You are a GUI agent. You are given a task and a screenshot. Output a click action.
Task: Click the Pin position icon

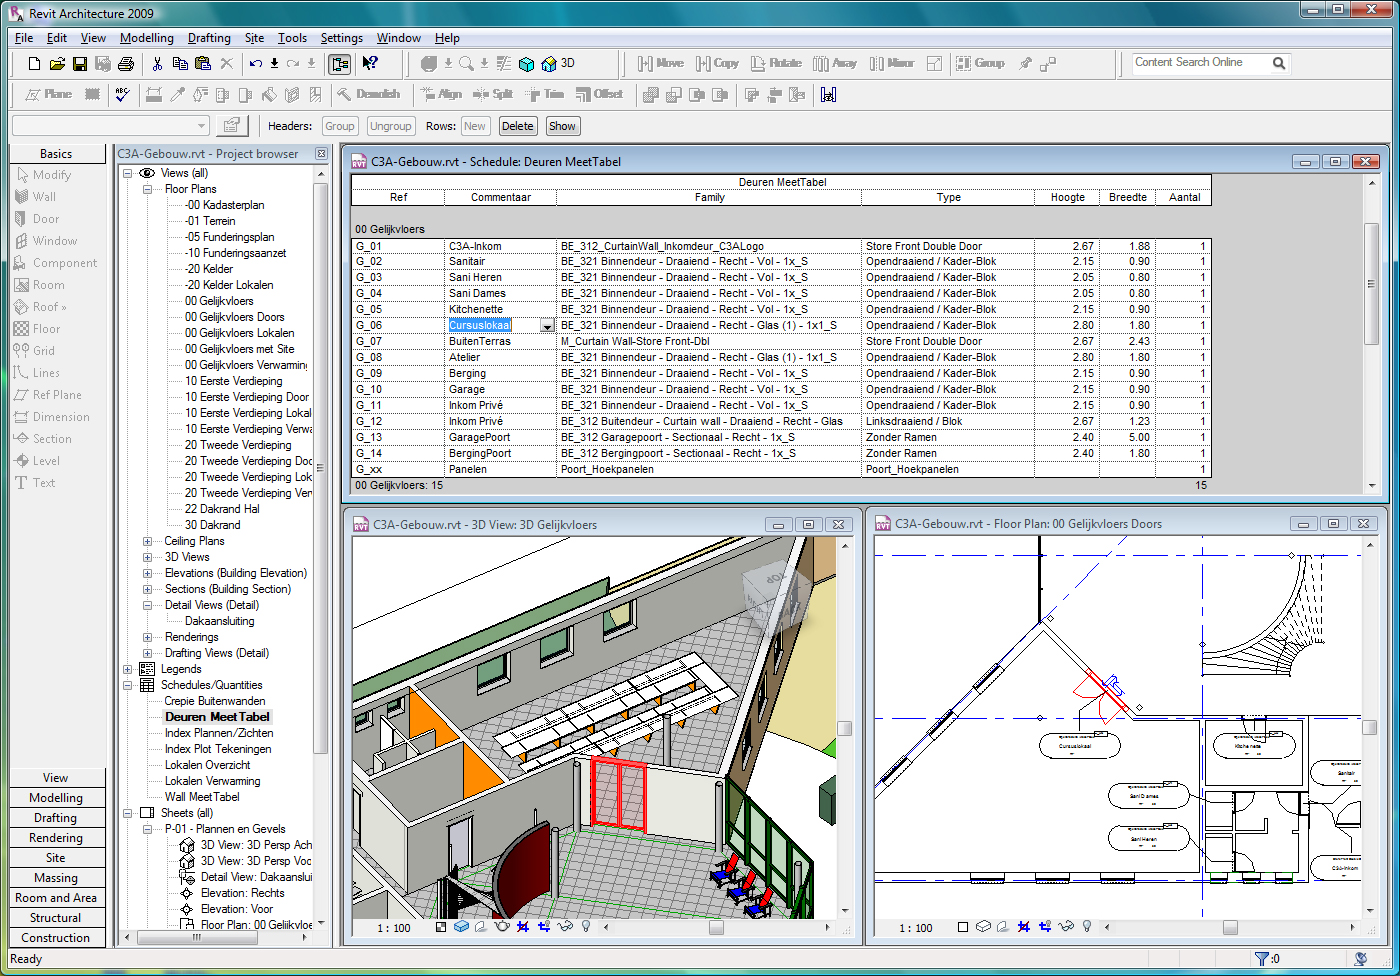point(1025,64)
